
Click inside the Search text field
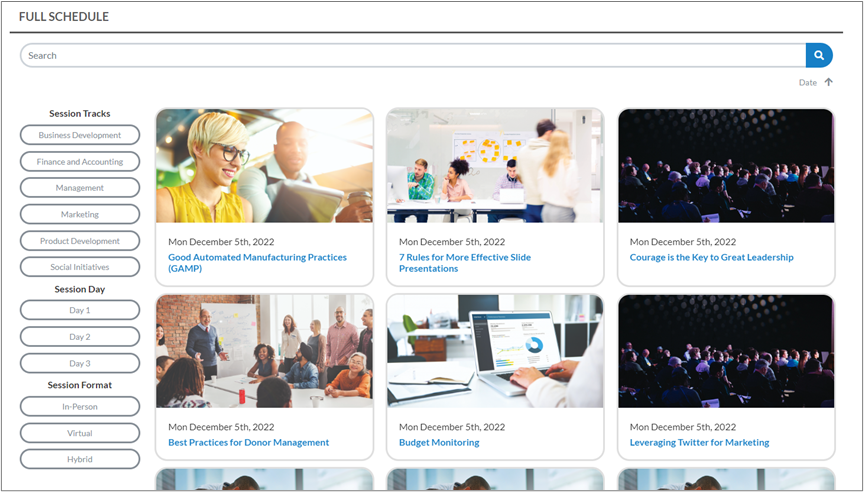coord(410,56)
